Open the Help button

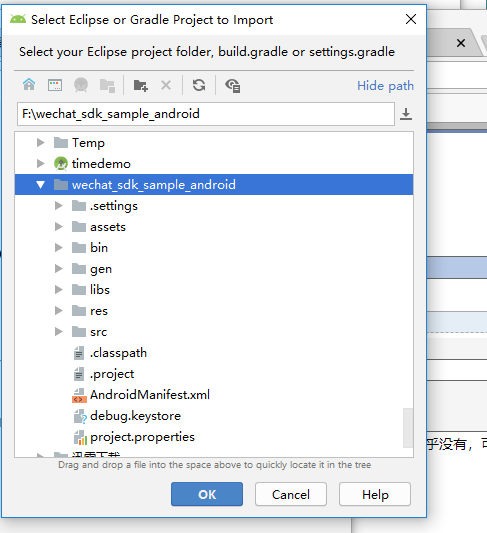tap(375, 494)
